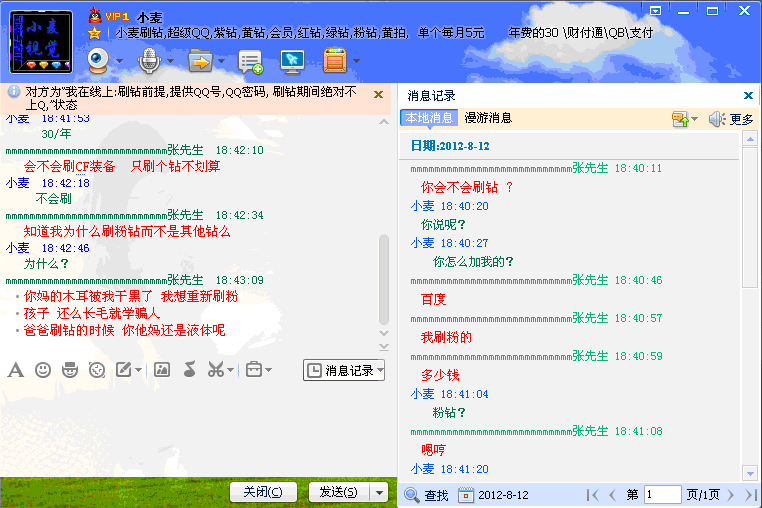Click the 查找 search button
This screenshot has width=762, height=508.
point(427,495)
